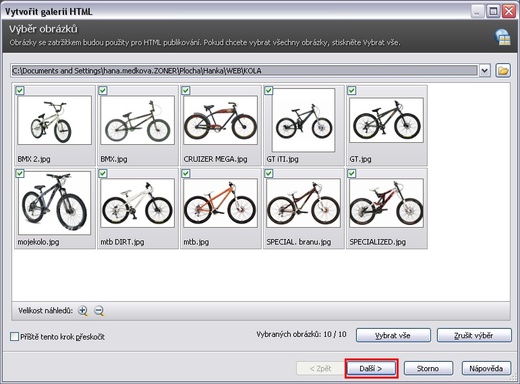Select the GT iTI.jpg thumbnail

303,120
